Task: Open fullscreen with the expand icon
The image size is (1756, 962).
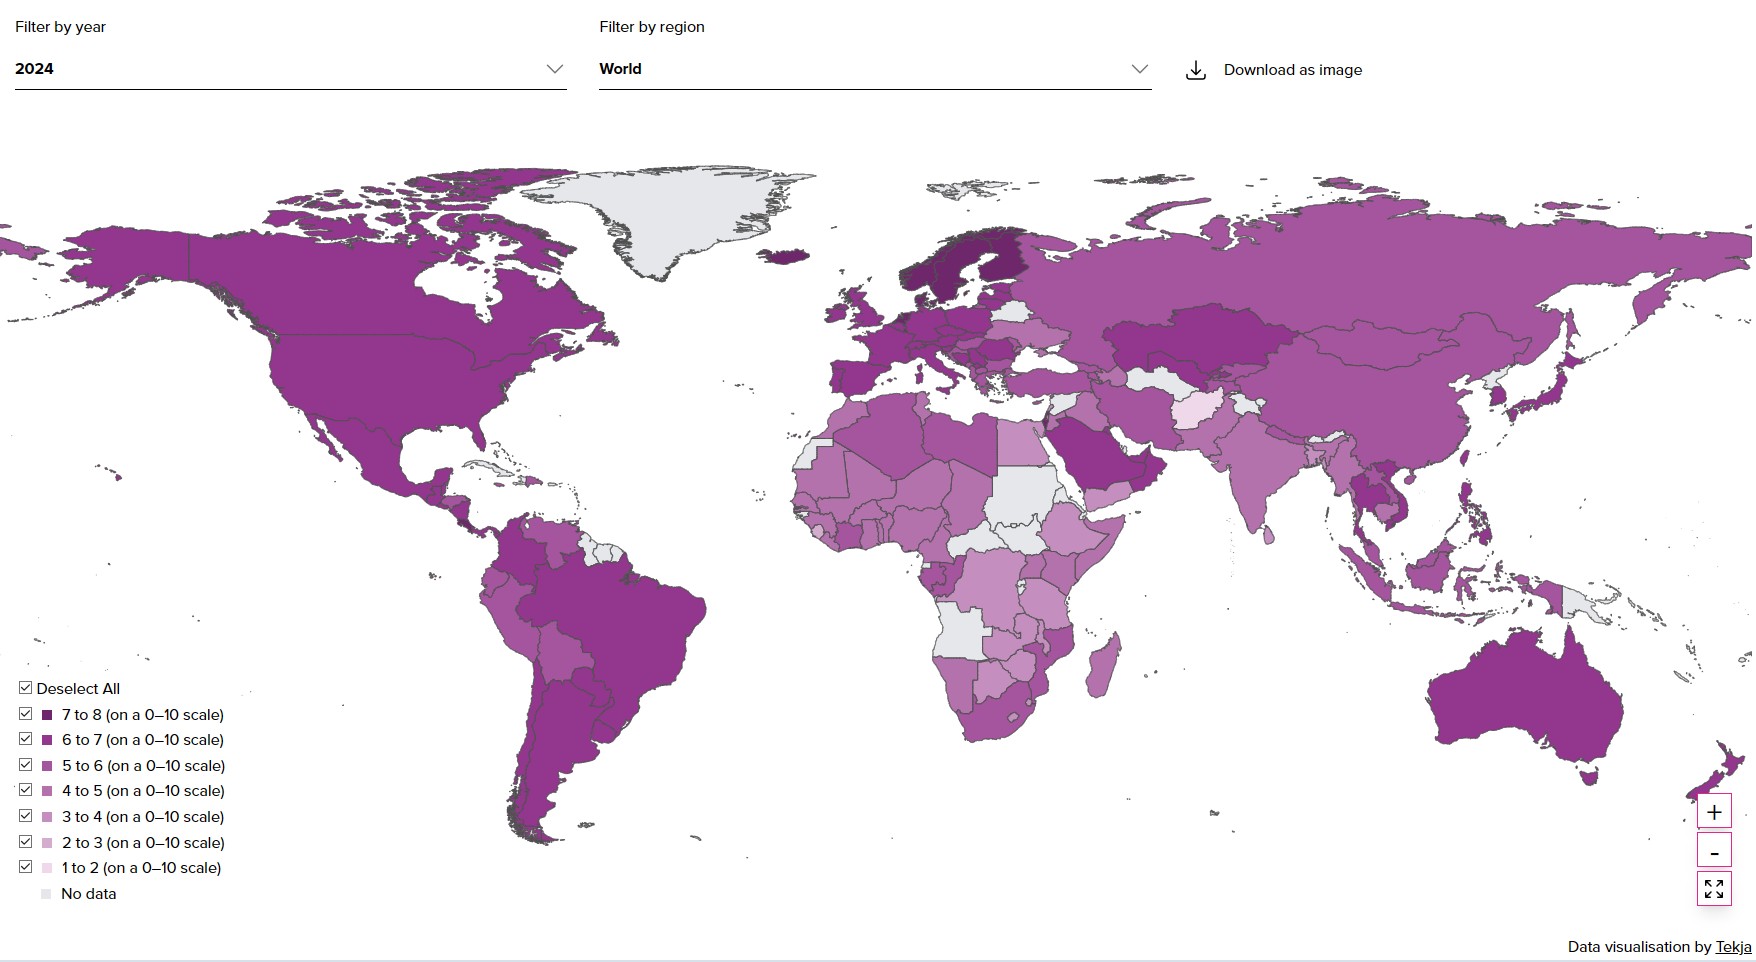Action: tap(1716, 887)
